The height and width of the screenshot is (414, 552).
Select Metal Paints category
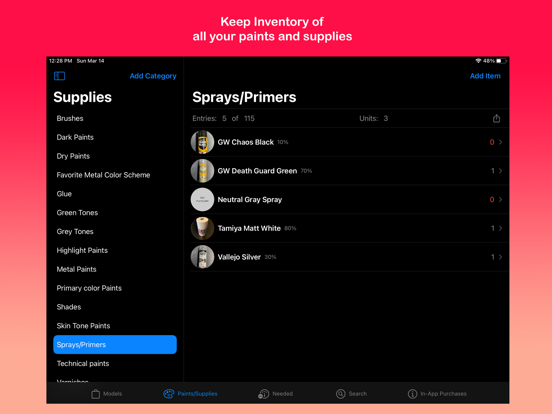(x=115, y=269)
